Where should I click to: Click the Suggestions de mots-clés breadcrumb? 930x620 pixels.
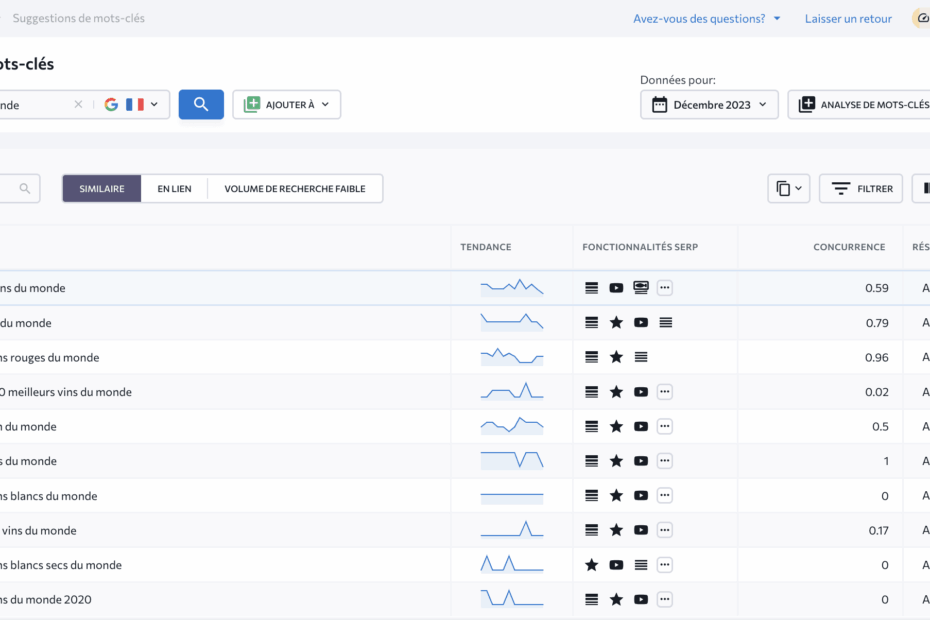79,18
